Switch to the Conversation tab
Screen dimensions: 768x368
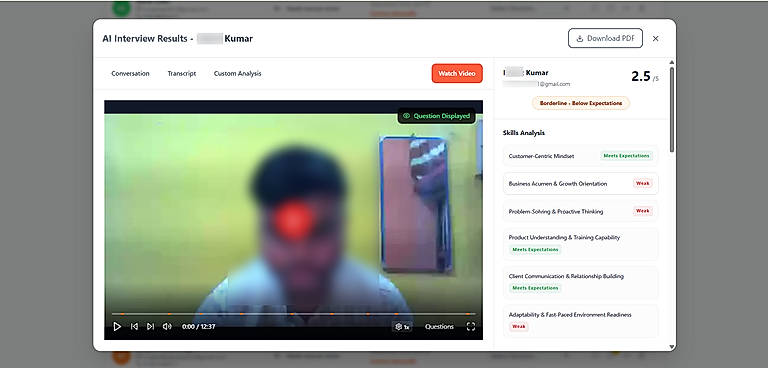[x=130, y=74]
